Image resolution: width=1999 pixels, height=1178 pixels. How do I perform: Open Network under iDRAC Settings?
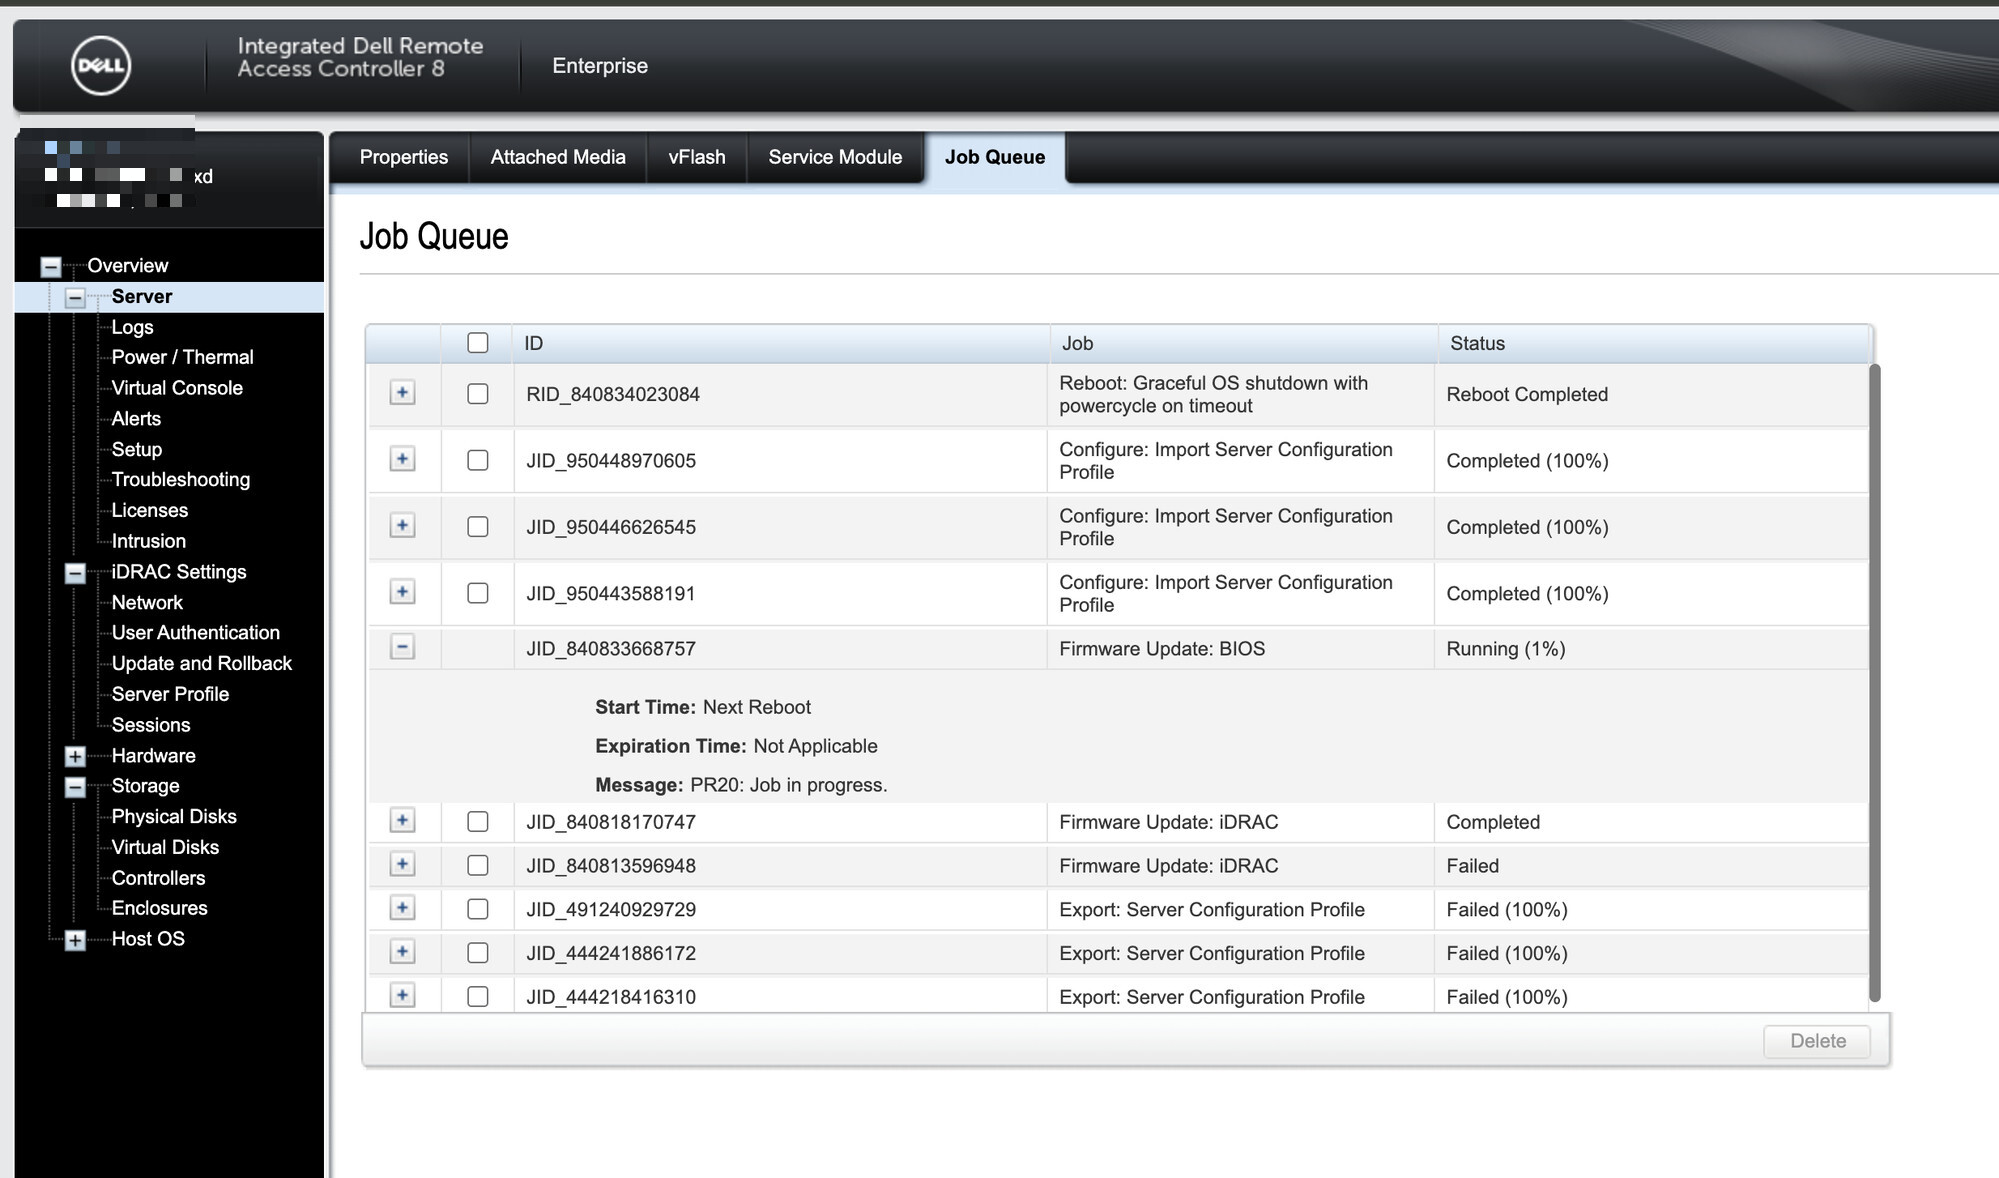coord(147,602)
